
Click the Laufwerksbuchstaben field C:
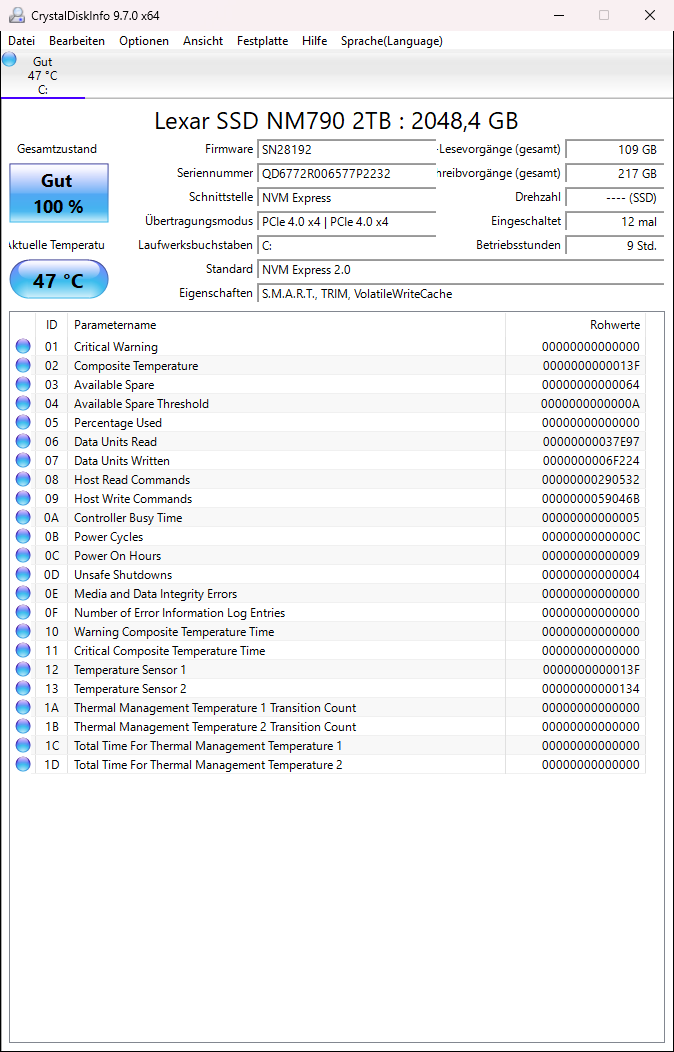(x=347, y=246)
